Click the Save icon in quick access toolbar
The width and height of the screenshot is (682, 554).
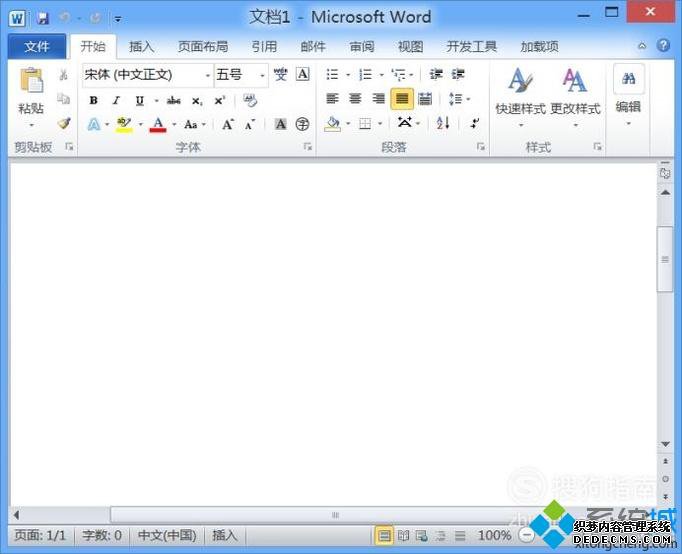(x=43, y=18)
